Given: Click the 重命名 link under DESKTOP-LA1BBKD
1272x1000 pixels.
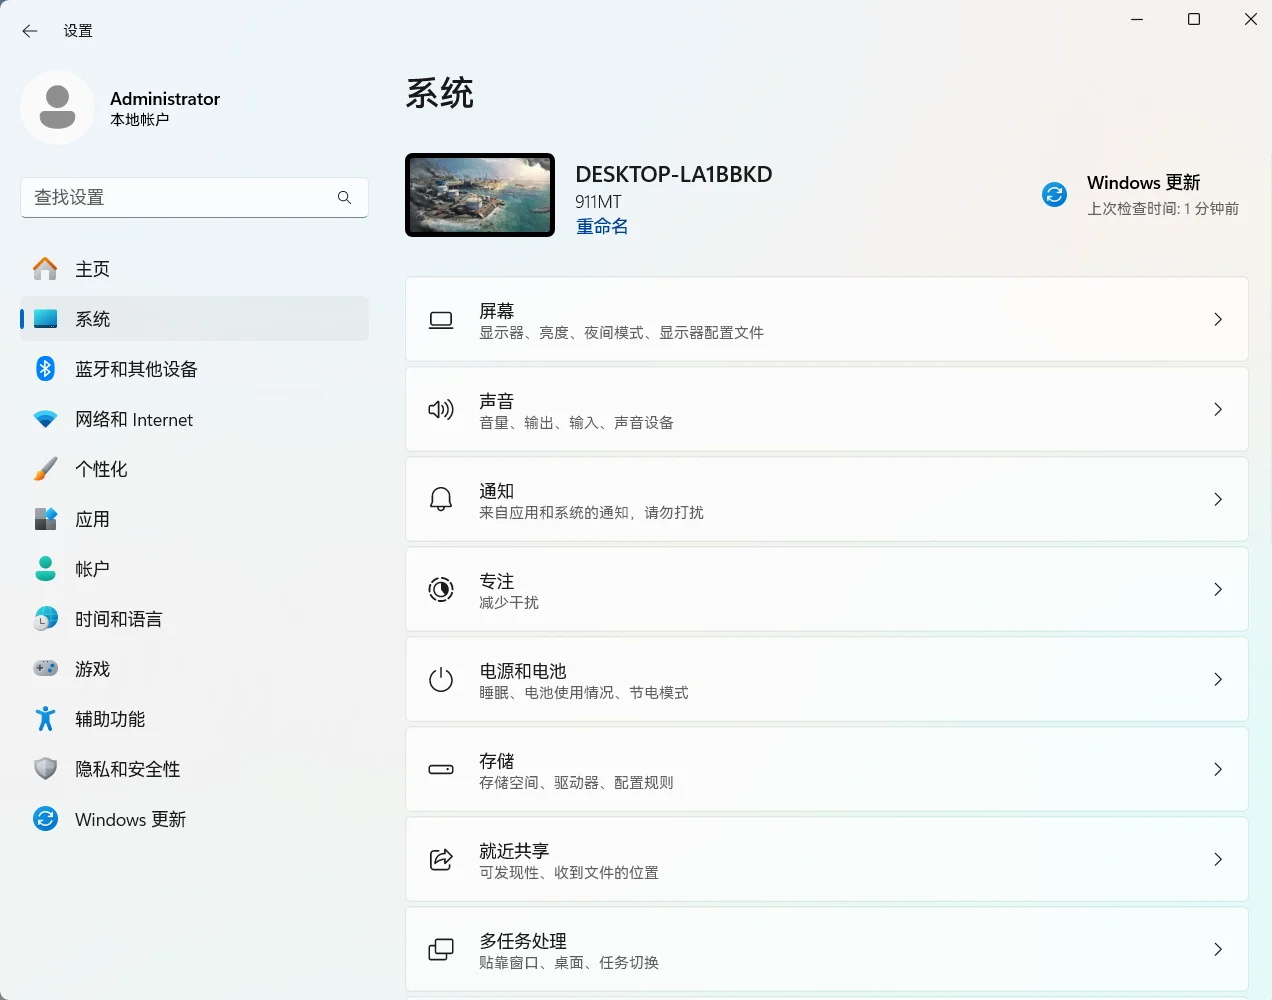Looking at the screenshot, I should (602, 226).
